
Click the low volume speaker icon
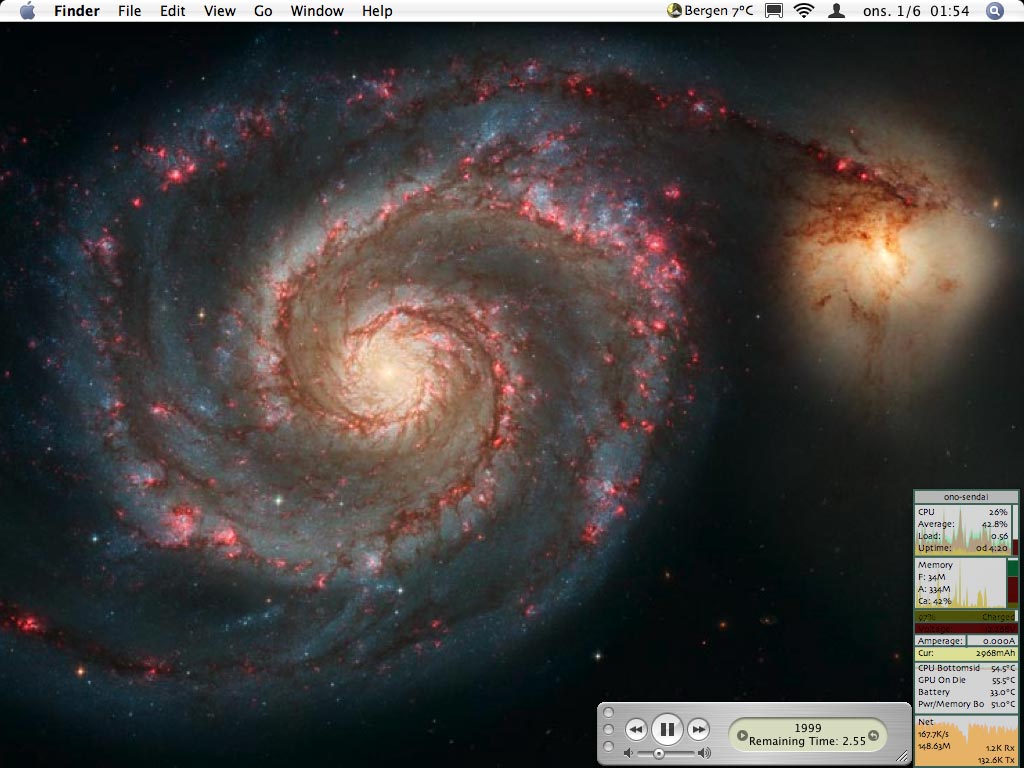pyautogui.click(x=628, y=754)
